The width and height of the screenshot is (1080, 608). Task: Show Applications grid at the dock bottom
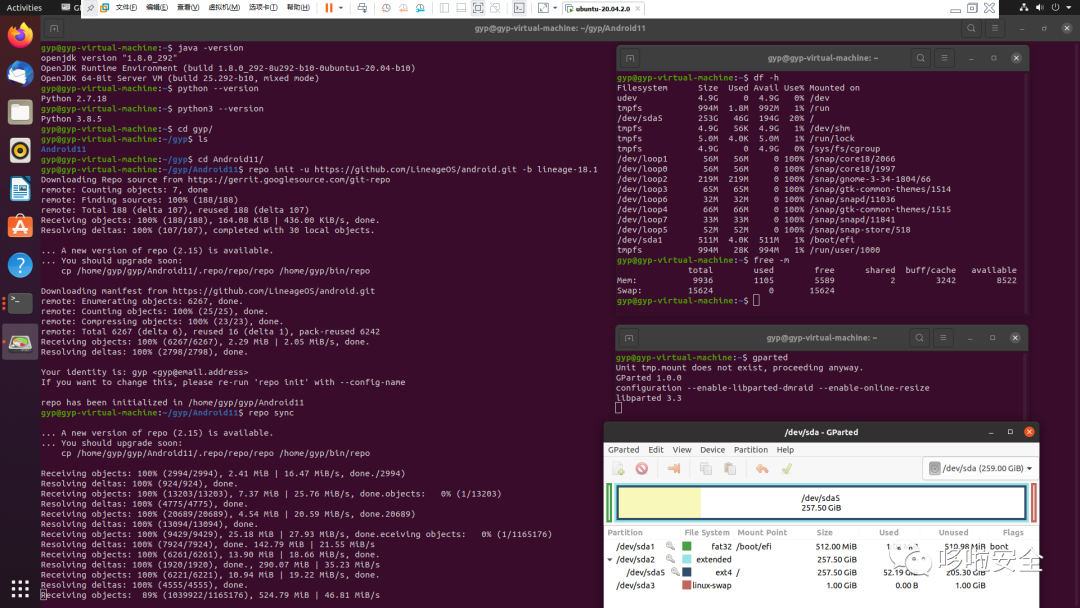coord(20,589)
